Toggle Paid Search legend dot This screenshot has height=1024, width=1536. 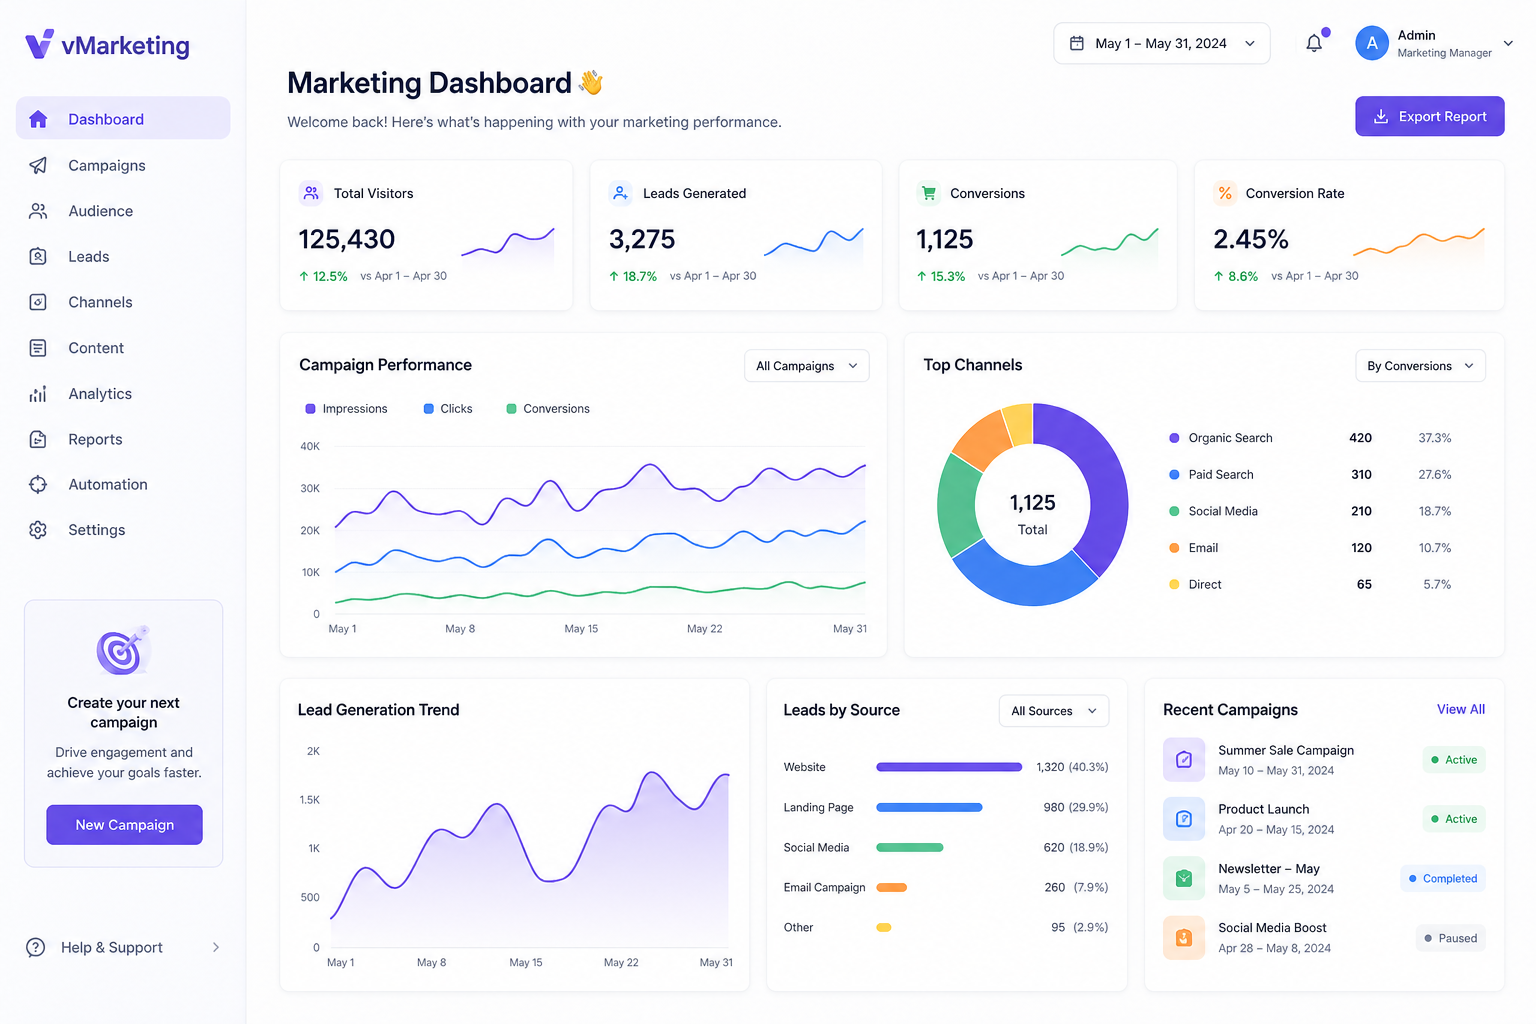[1174, 475]
